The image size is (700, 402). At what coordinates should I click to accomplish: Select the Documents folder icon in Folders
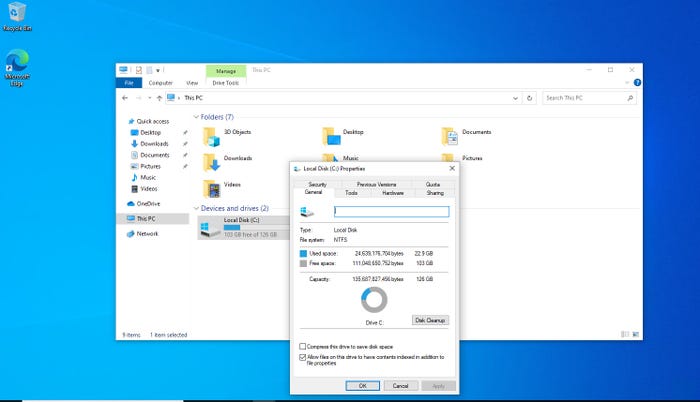450,136
